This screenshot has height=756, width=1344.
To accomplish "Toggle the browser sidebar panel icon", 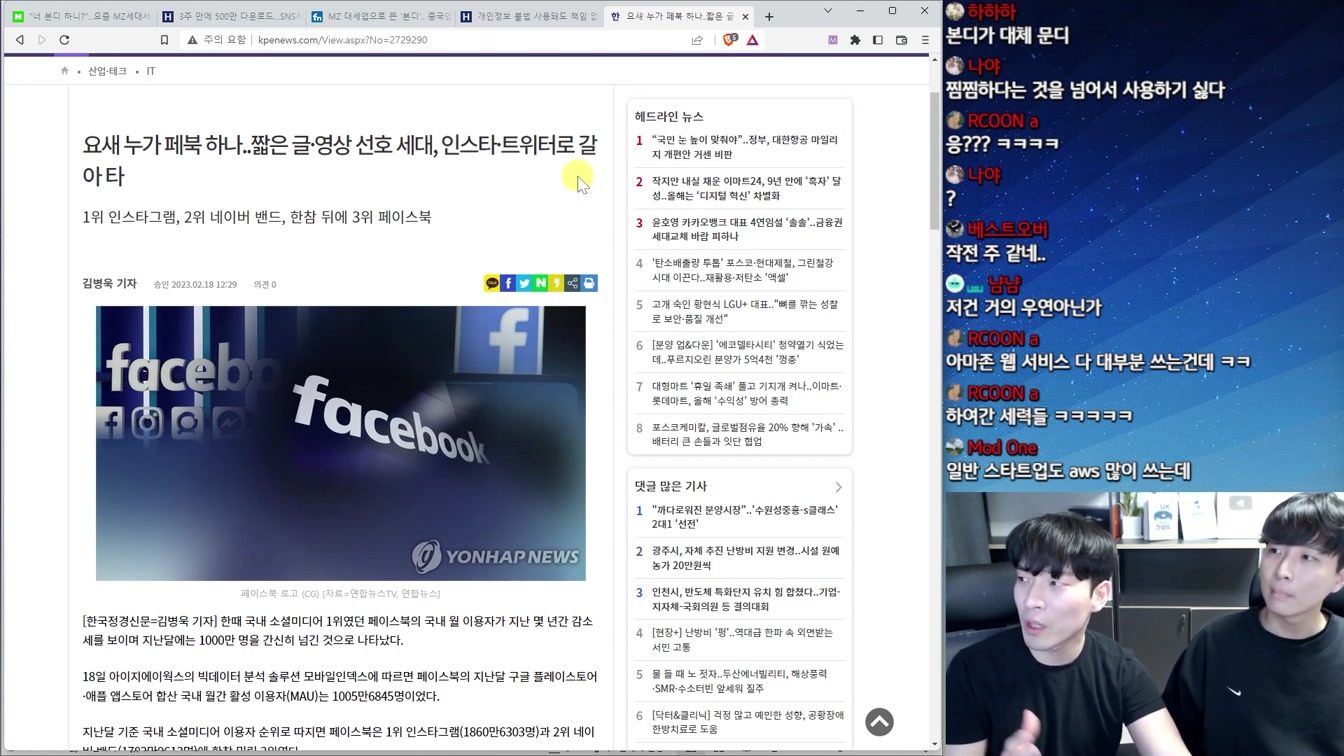I will (878, 40).
